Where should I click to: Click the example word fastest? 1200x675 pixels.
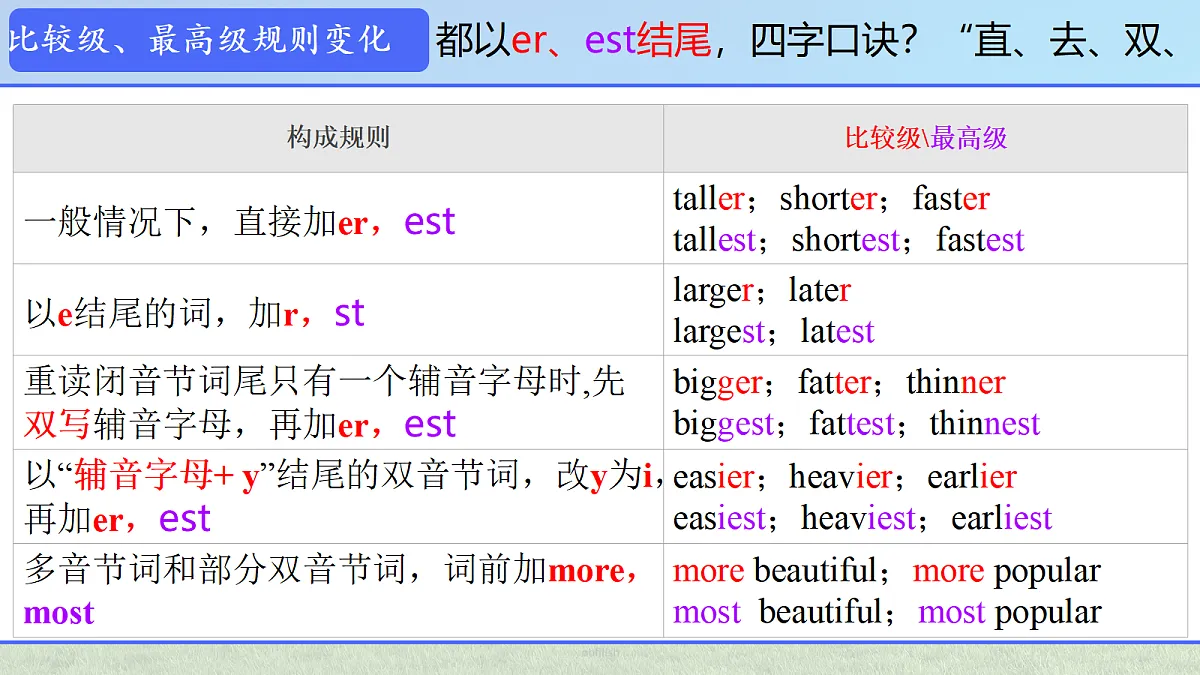[980, 240]
